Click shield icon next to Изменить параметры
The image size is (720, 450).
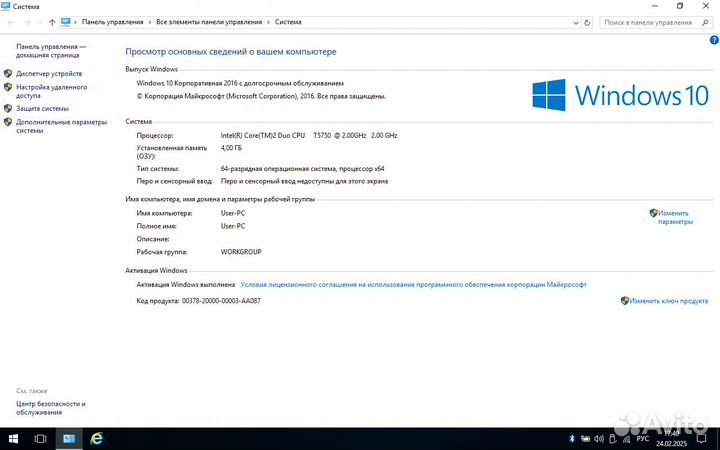653,213
